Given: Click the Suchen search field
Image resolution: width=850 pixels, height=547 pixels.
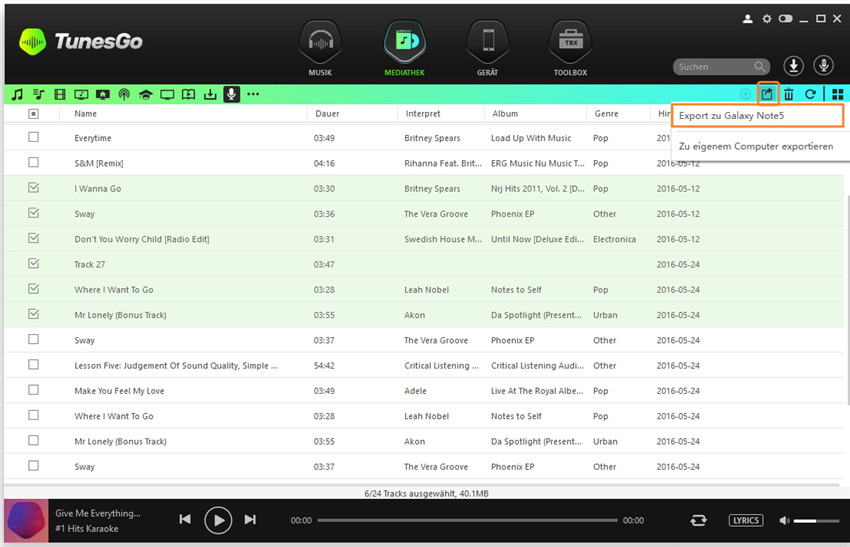Looking at the screenshot, I should 712,67.
